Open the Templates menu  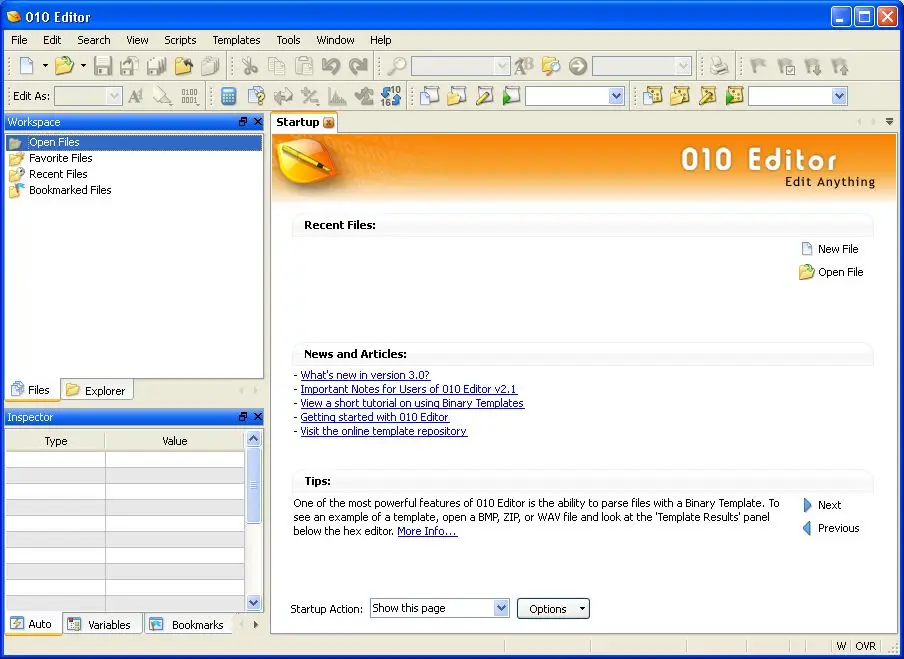(236, 40)
